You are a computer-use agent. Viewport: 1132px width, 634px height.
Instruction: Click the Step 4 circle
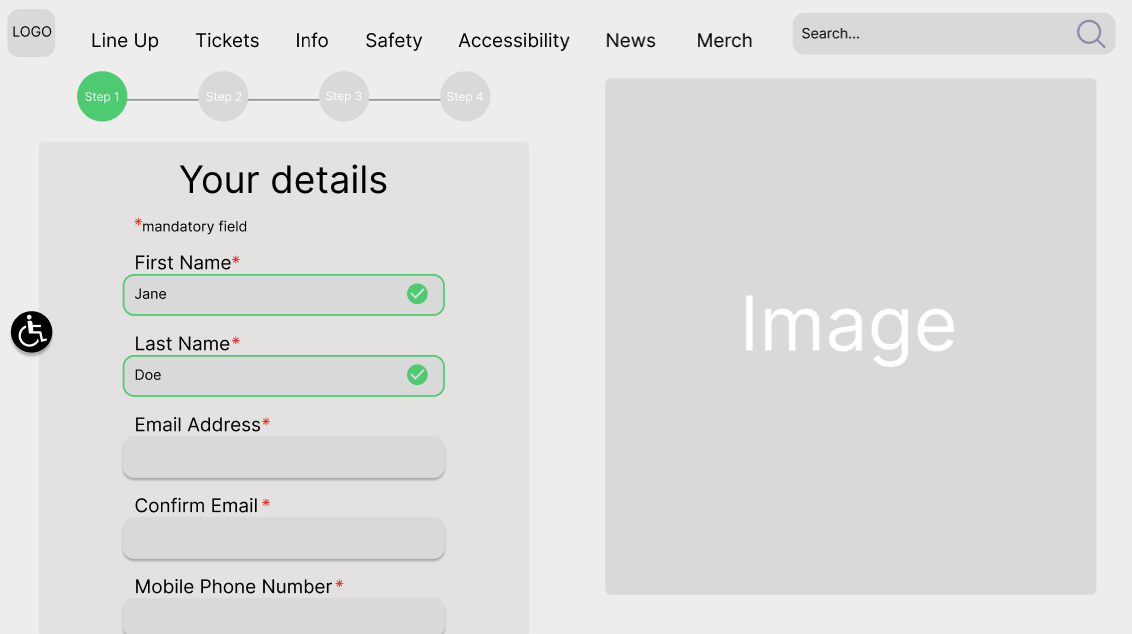pos(465,97)
